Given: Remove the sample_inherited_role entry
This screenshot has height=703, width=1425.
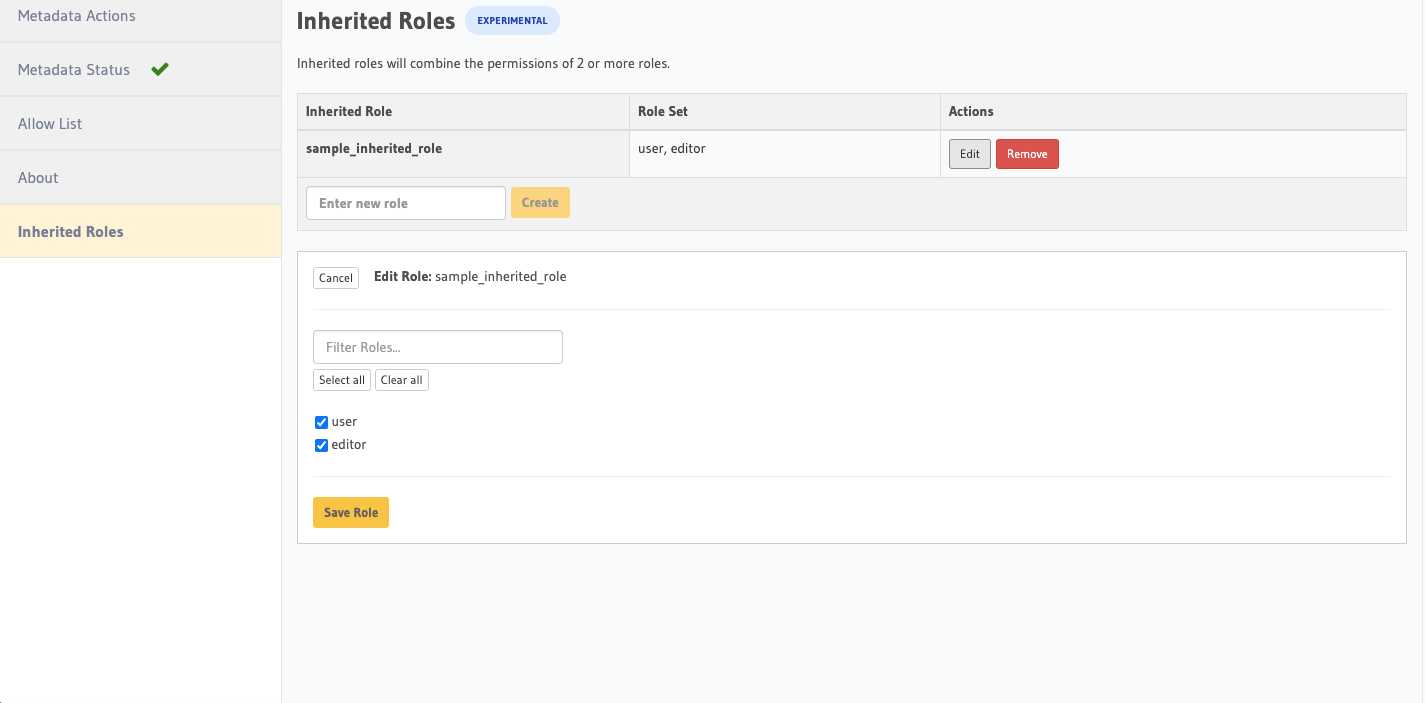Looking at the screenshot, I should (1027, 154).
